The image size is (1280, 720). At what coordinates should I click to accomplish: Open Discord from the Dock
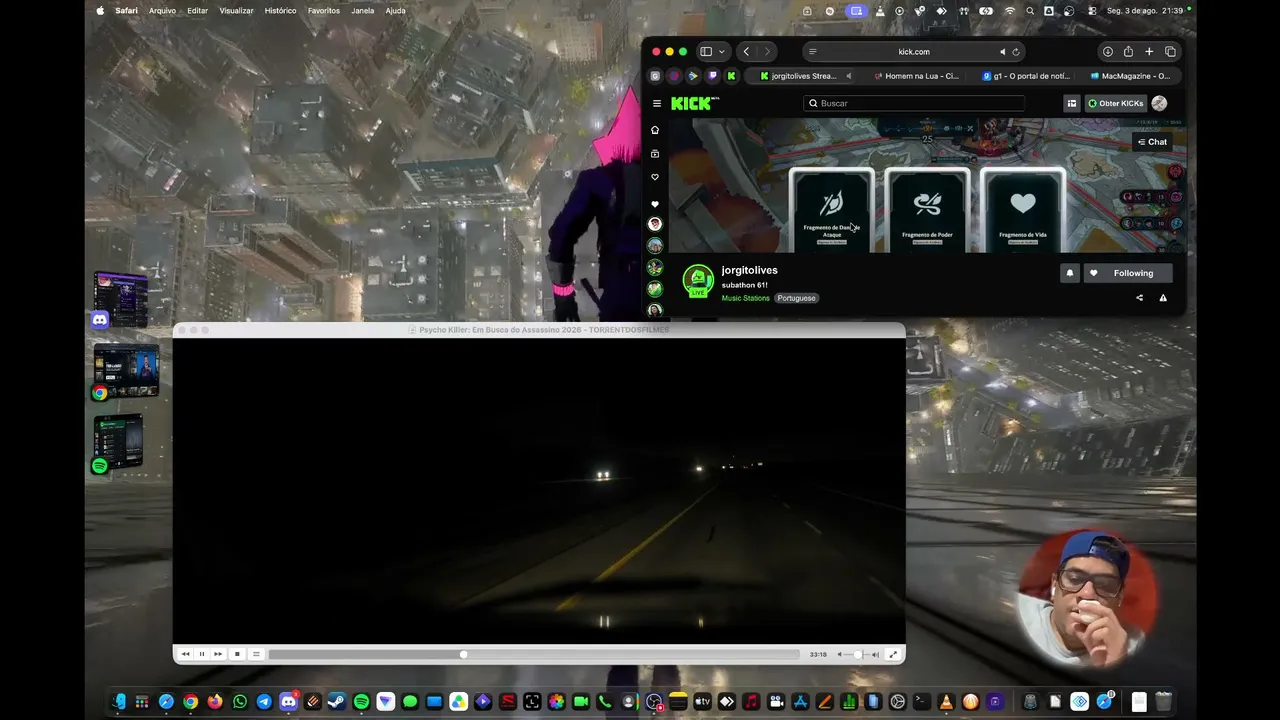288,702
